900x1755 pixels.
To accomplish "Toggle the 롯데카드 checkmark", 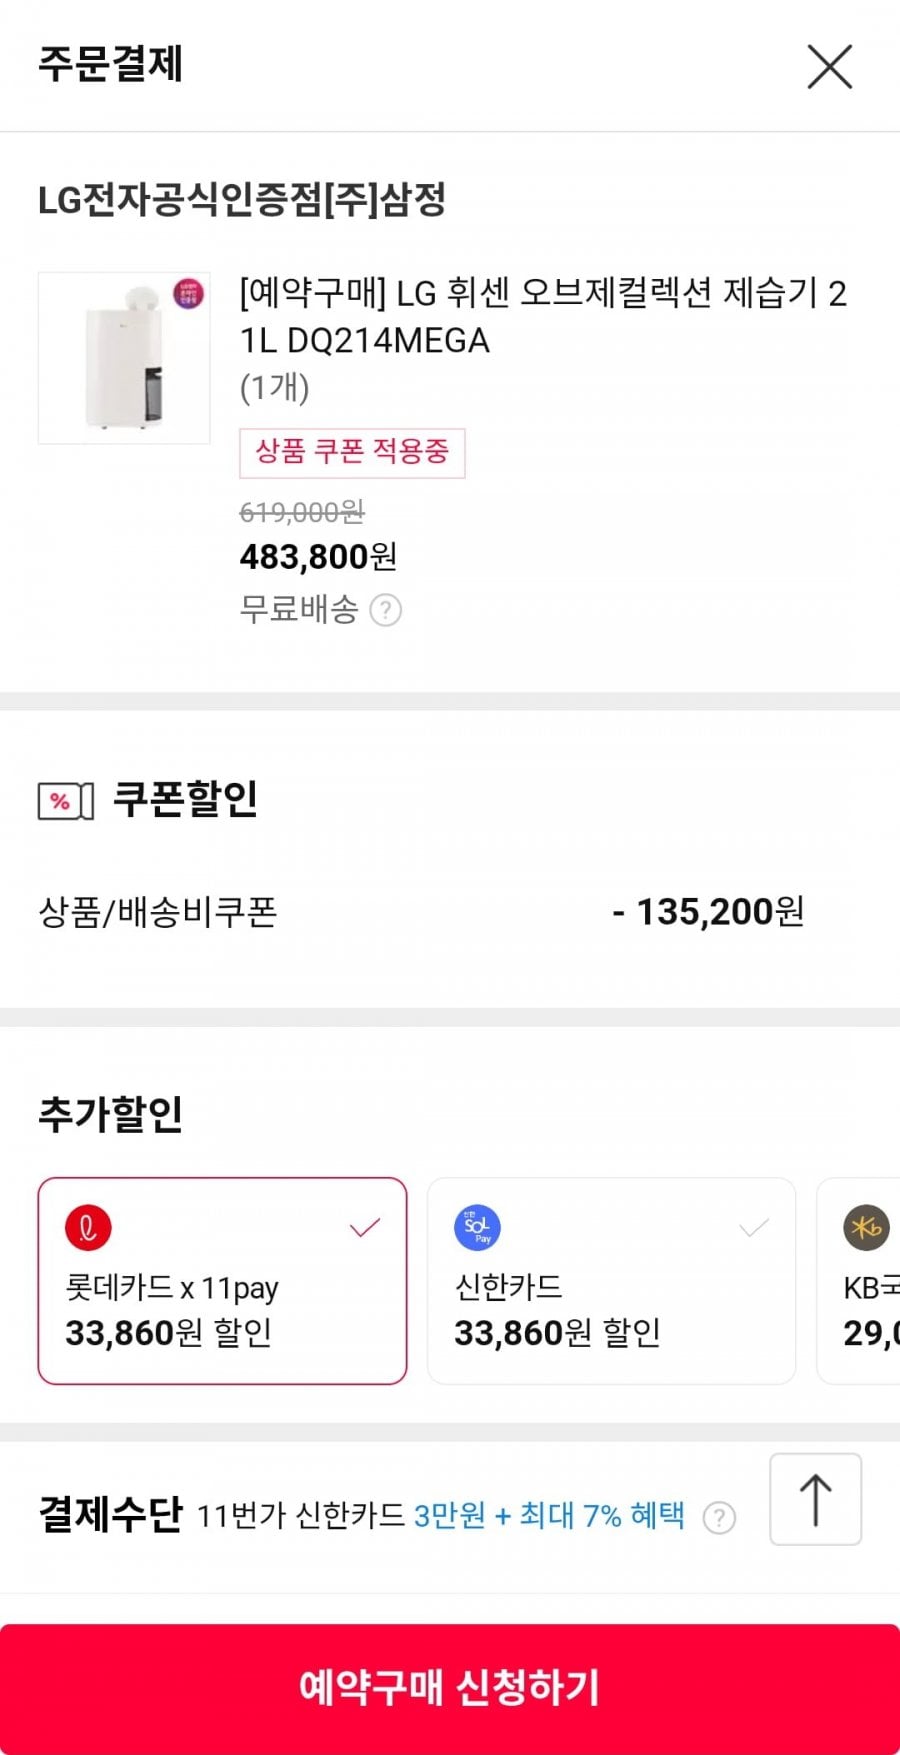I will (x=365, y=1227).
